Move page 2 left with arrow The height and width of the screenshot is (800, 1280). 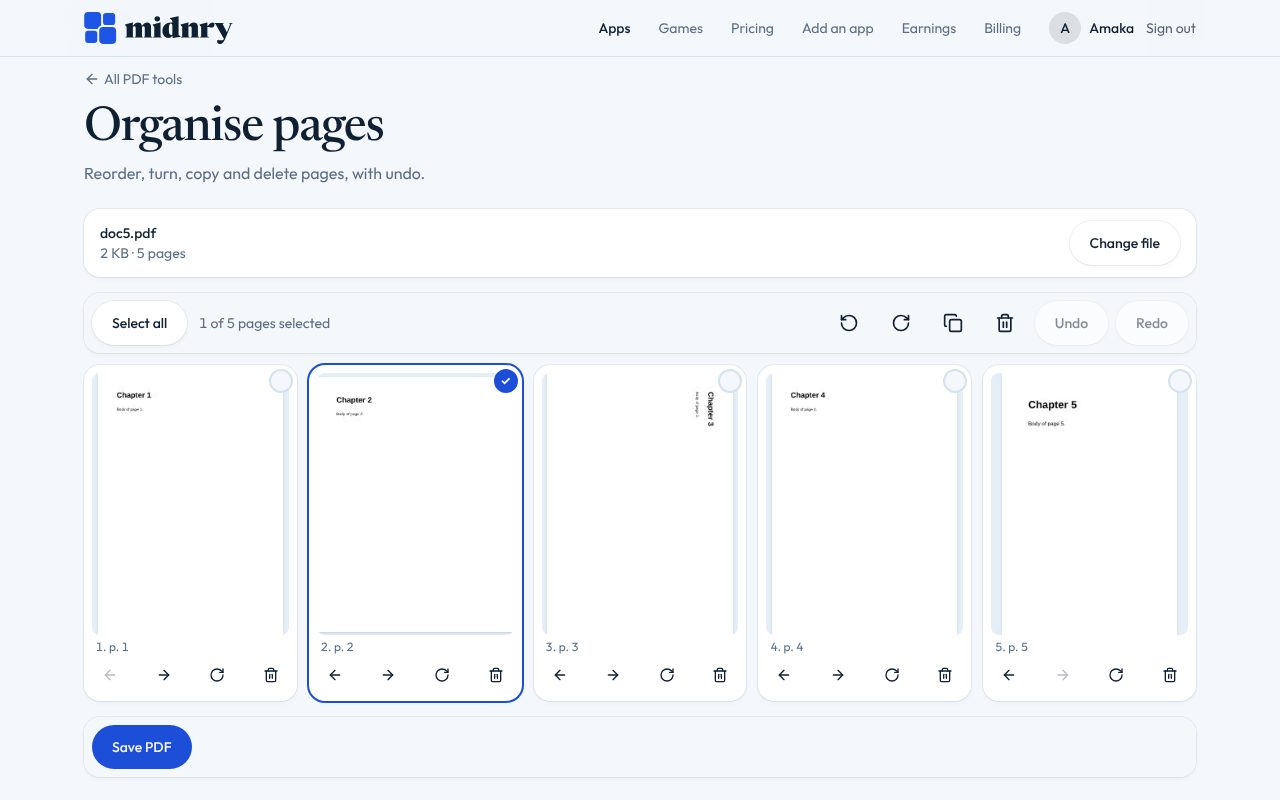[335, 675]
